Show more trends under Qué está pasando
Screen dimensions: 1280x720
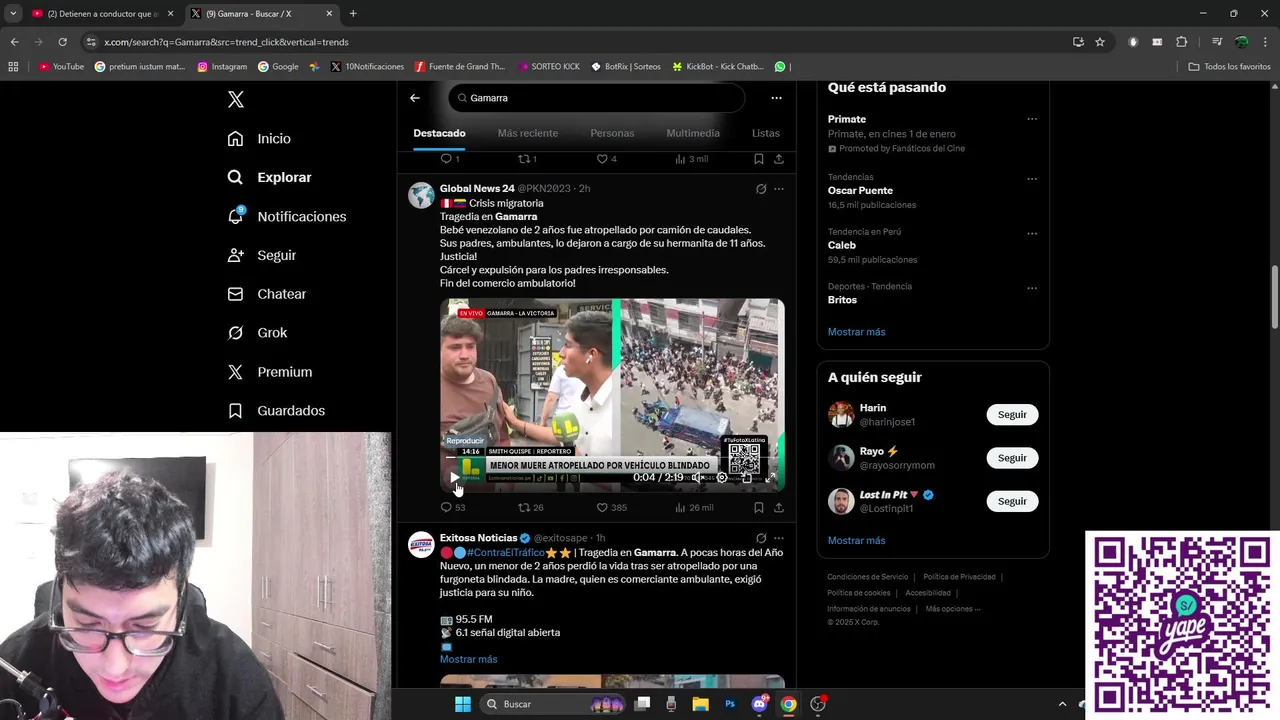pos(856,332)
